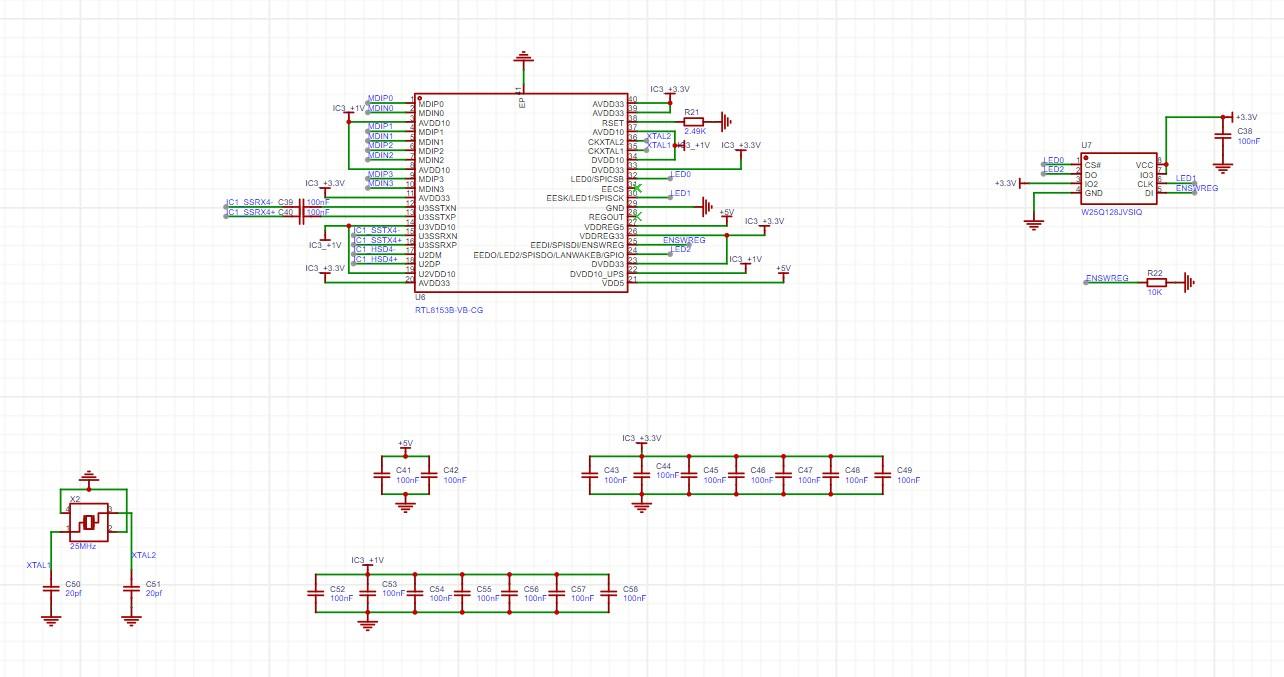Click the IC1_SSRX4- net label
Image resolution: width=1284 pixels, height=677 pixels.
250,202
